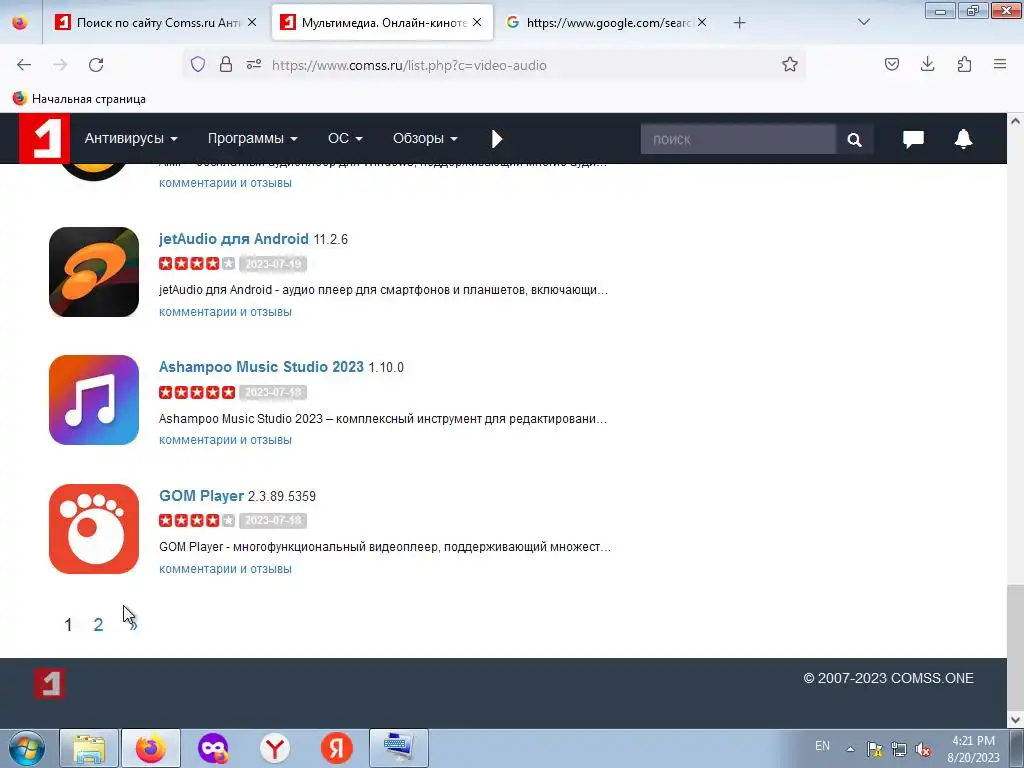Open the purple masked taskbar app
The image size is (1024, 768).
(213, 748)
